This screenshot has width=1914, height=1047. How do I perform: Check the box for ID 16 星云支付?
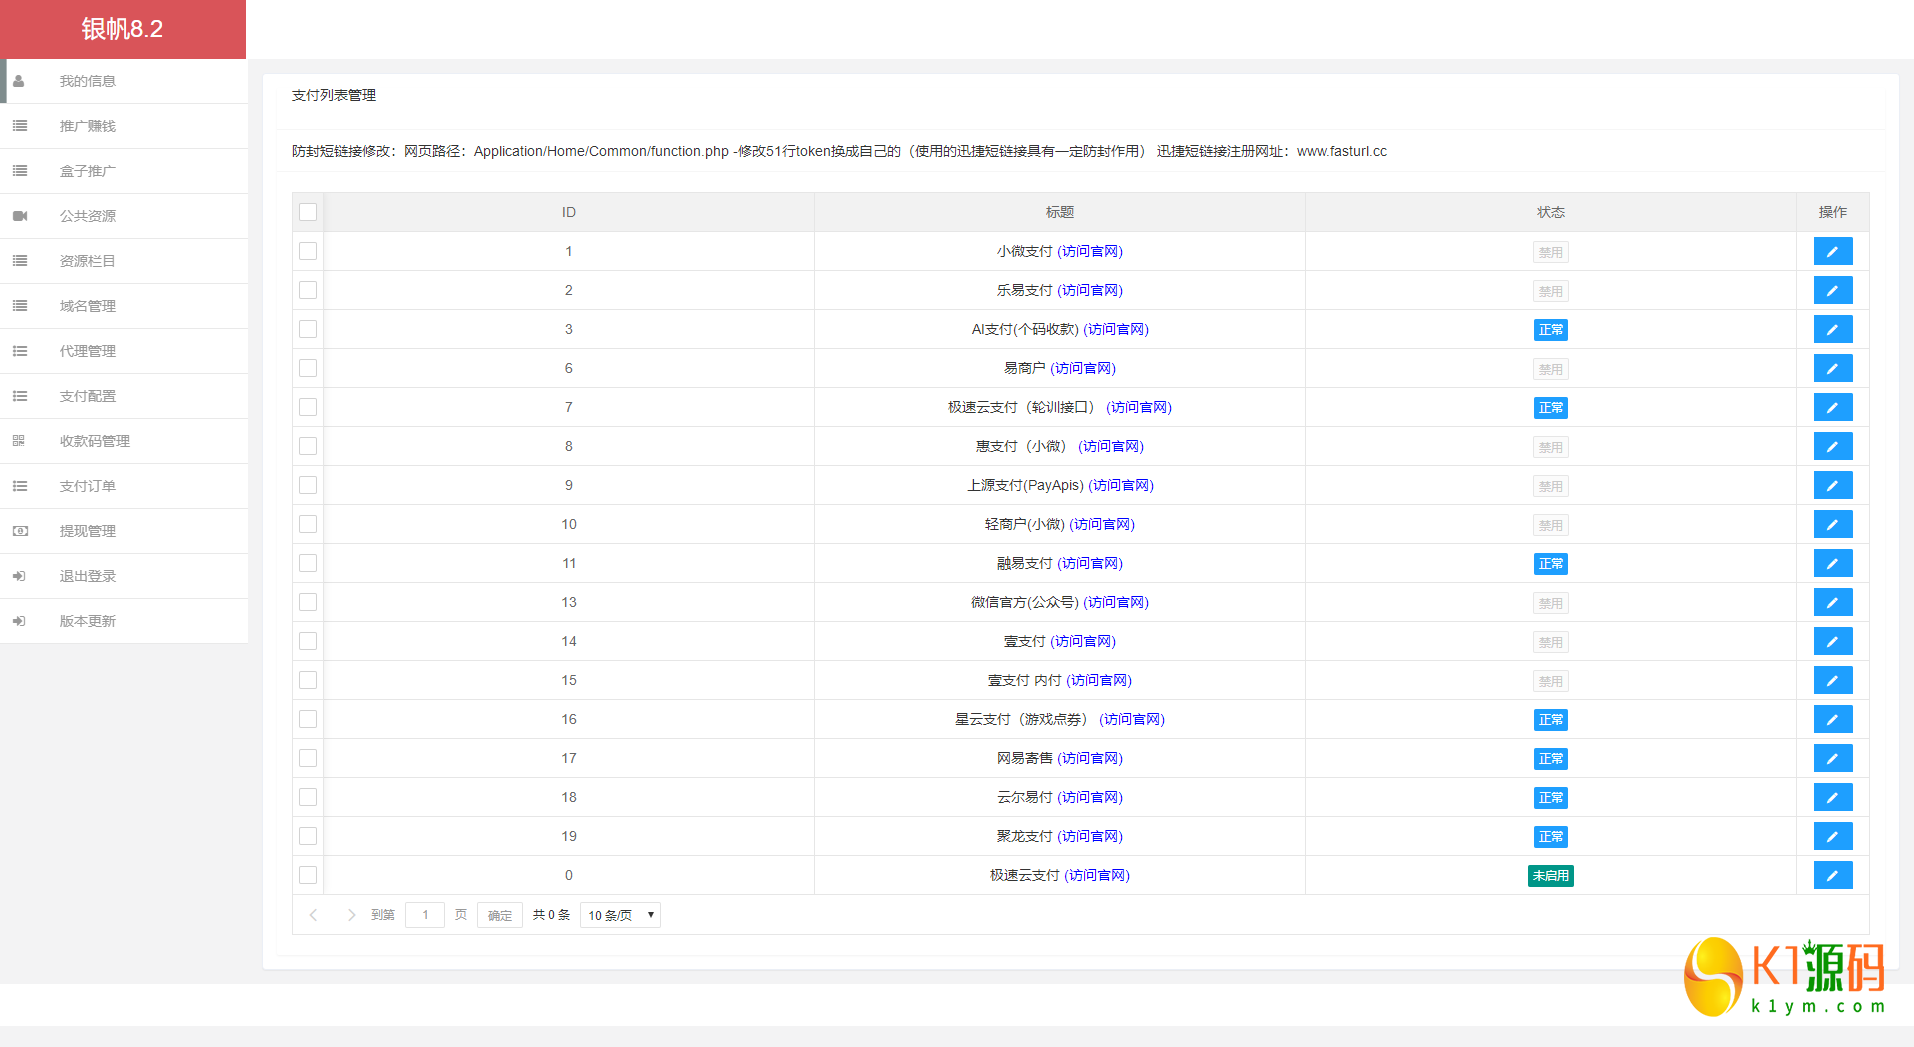click(308, 719)
